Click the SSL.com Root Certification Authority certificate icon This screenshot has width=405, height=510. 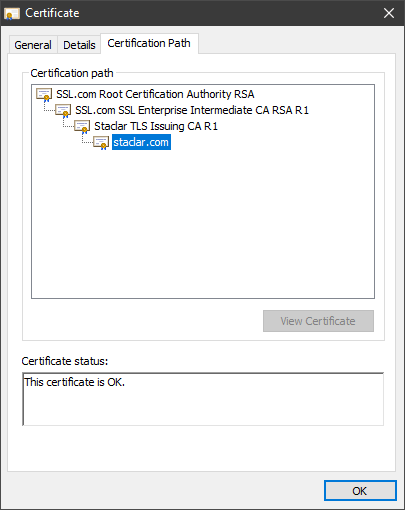(x=44, y=95)
